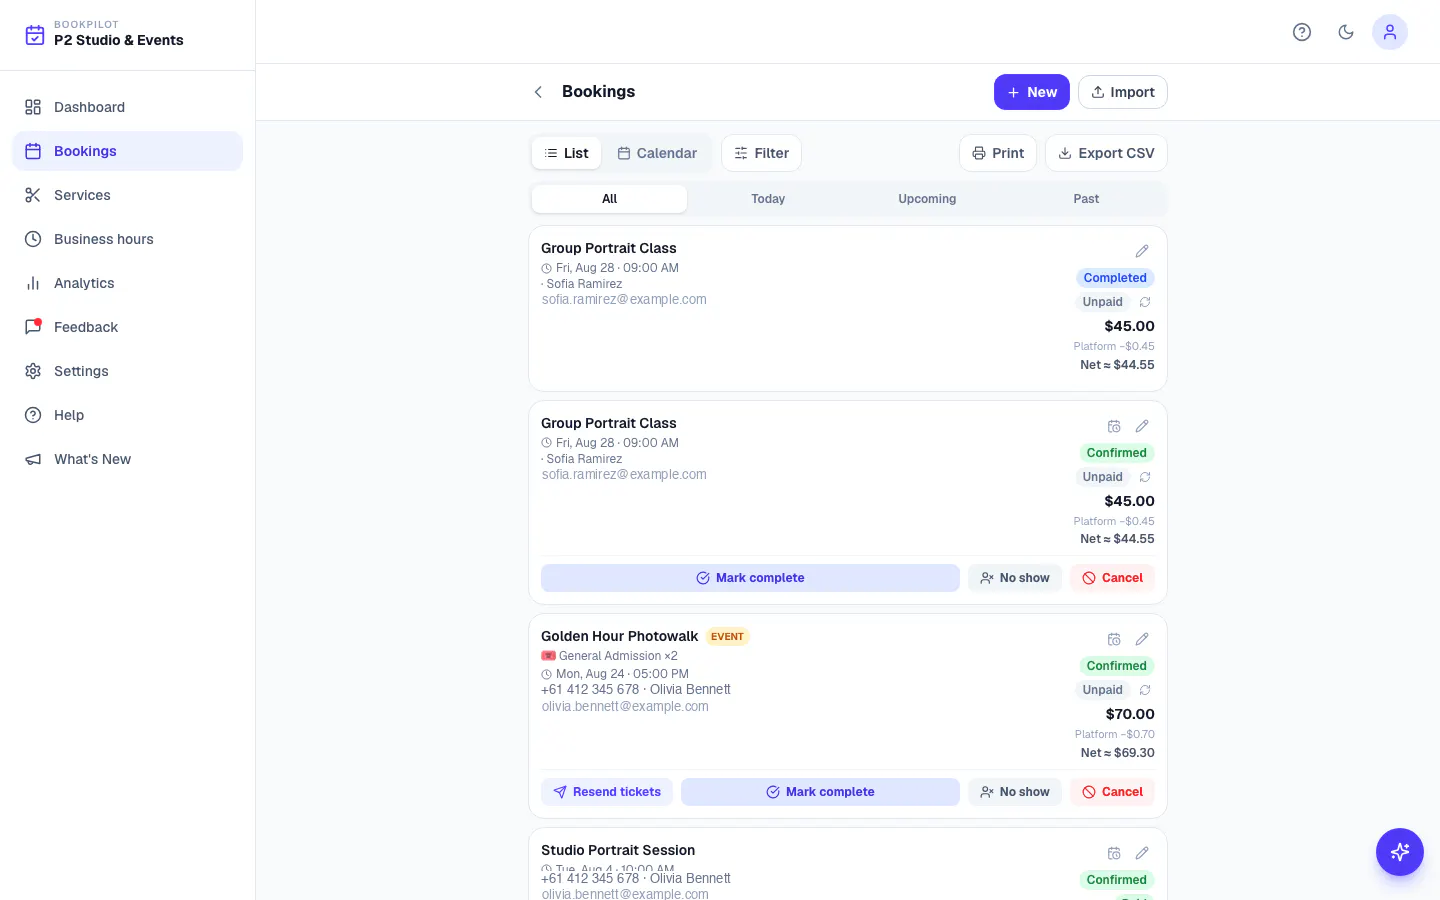Click Confirmed badge on Golden Hour Photowalk
This screenshot has width=1440, height=900.
(1117, 666)
